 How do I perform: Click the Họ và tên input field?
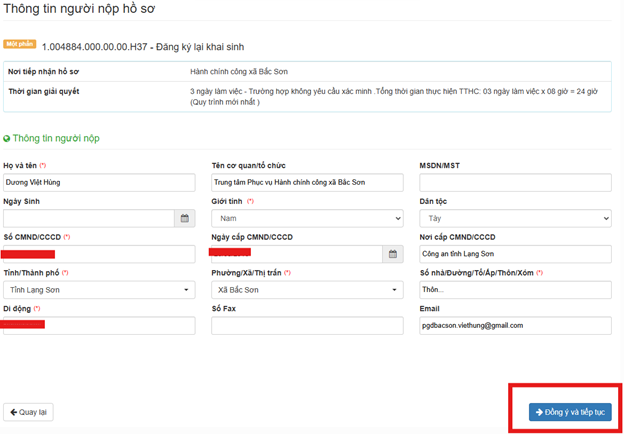99,183
